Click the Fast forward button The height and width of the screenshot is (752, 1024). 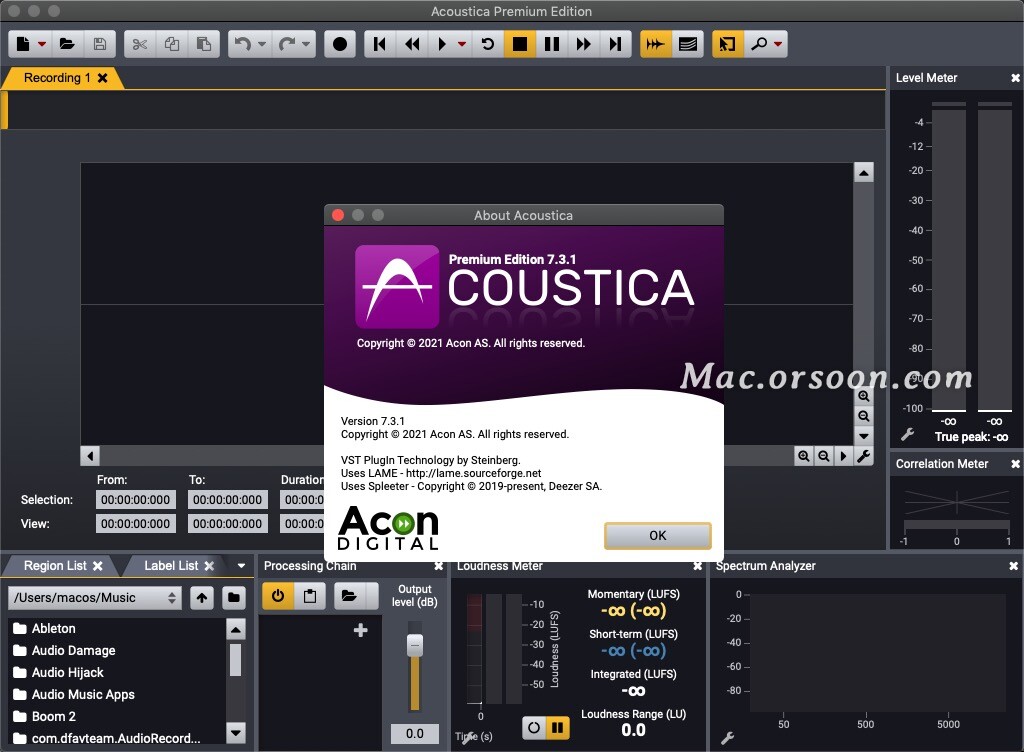pyautogui.click(x=583, y=44)
